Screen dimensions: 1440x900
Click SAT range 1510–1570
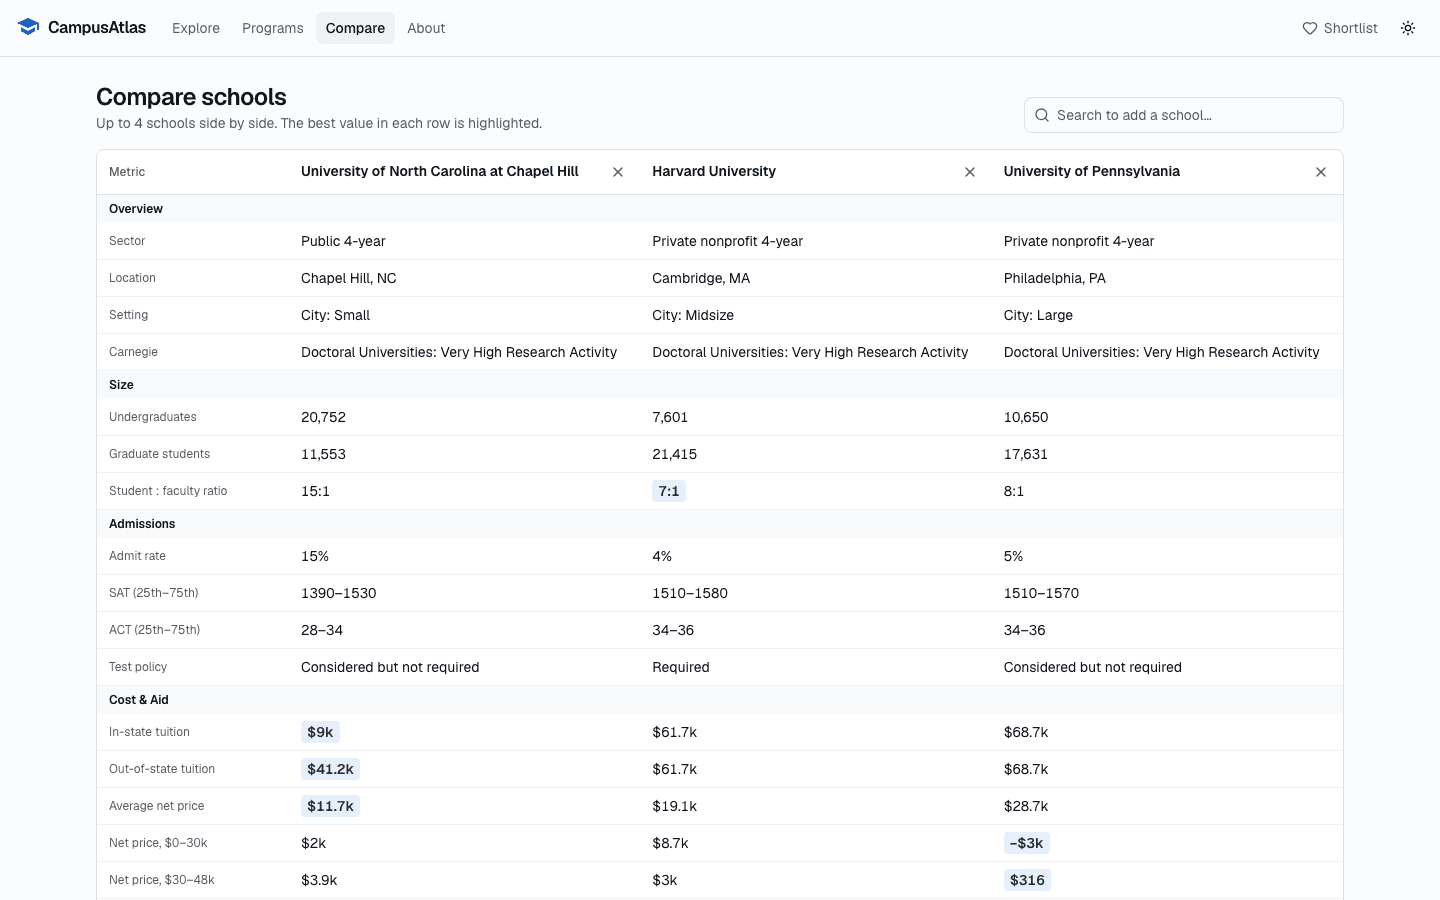coord(1041,593)
